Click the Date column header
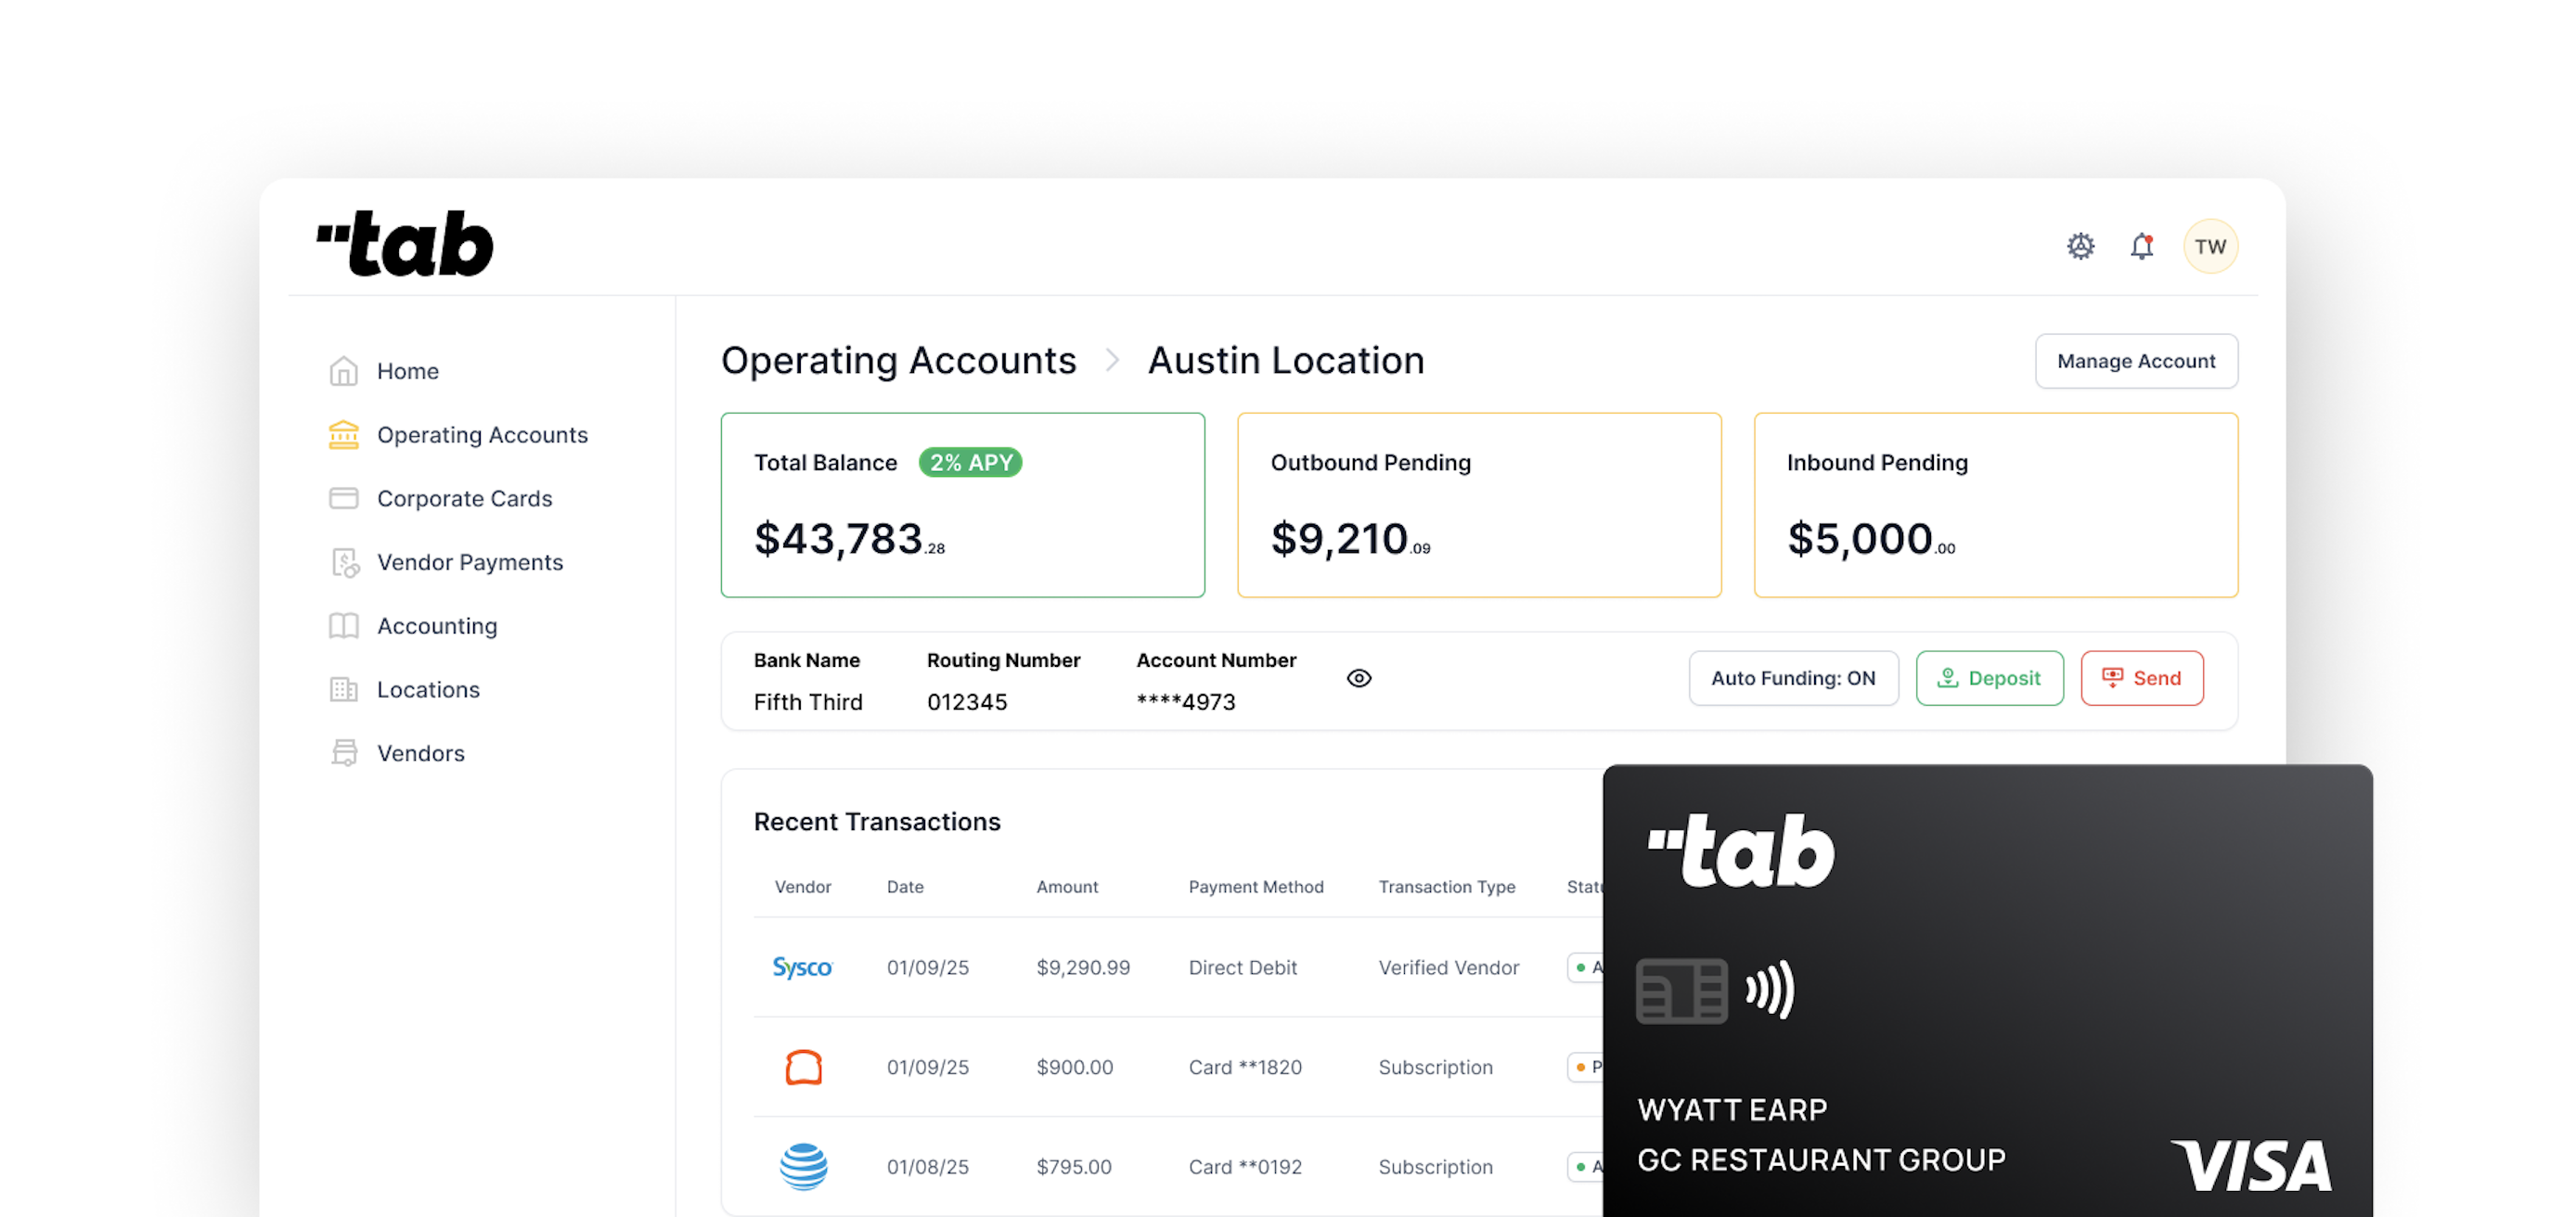2576x1217 pixels. click(x=905, y=887)
